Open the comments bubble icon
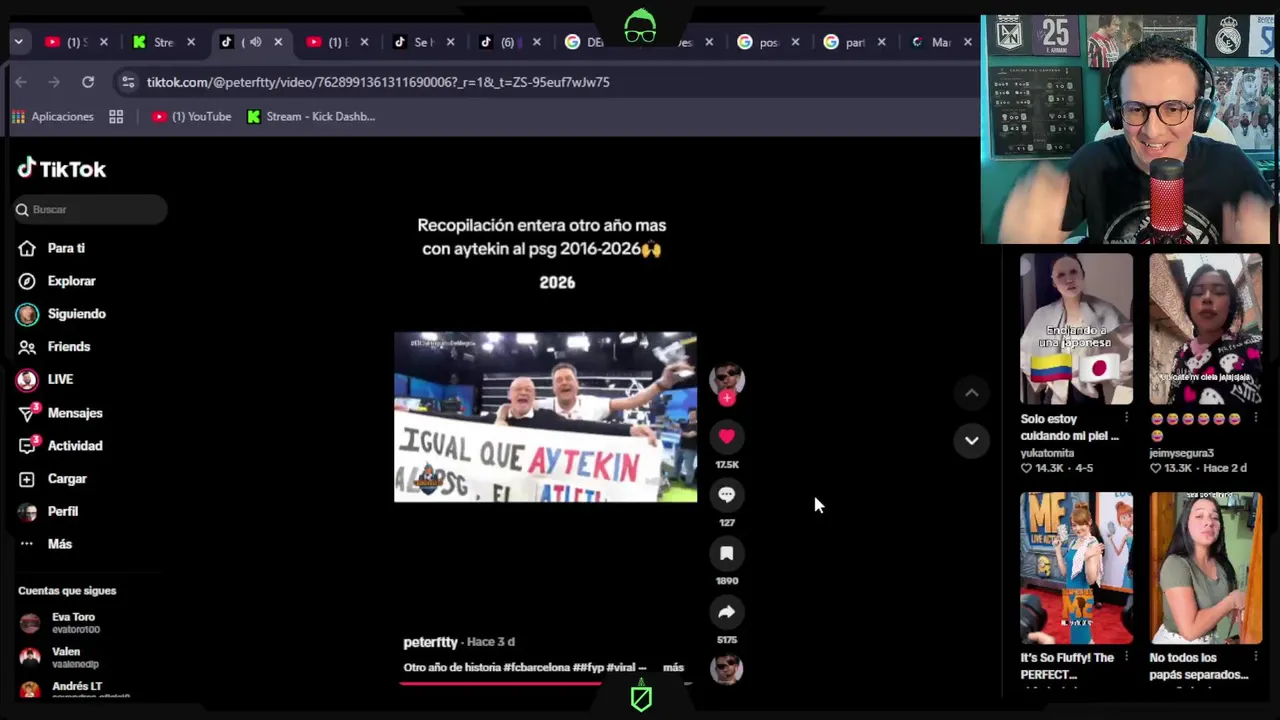Image resolution: width=1280 pixels, height=720 pixels. point(727,495)
